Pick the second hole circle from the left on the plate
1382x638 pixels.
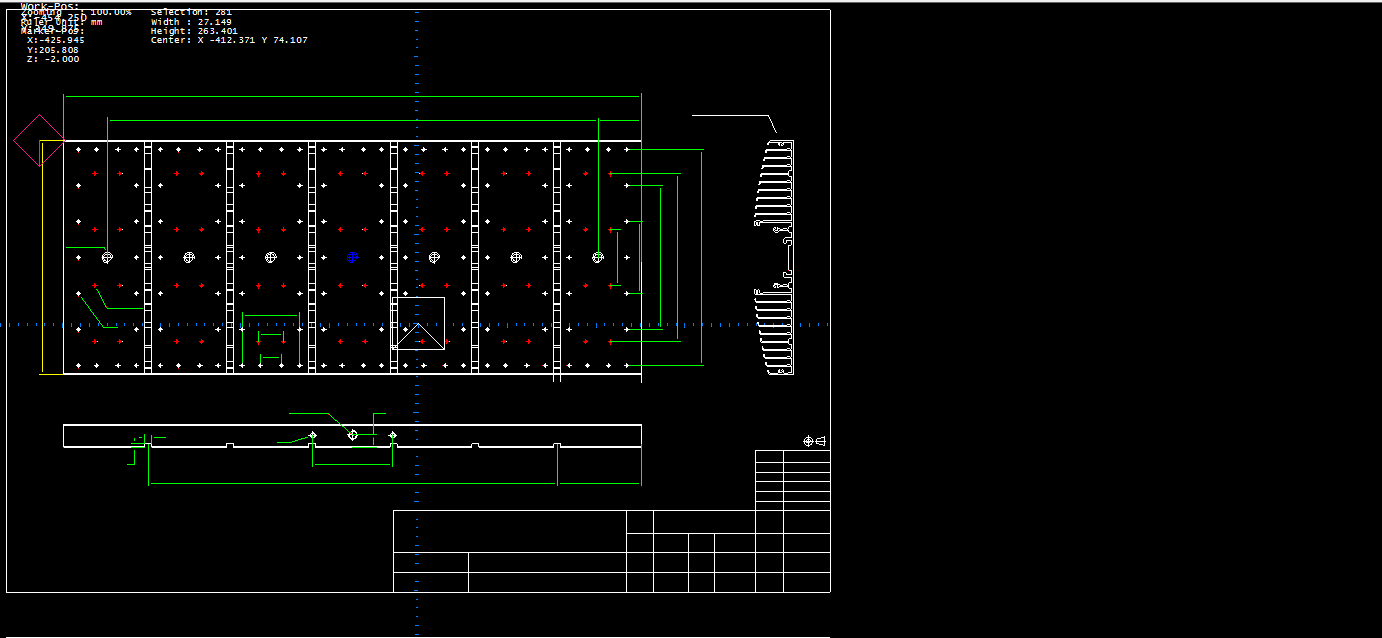[189, 257]
